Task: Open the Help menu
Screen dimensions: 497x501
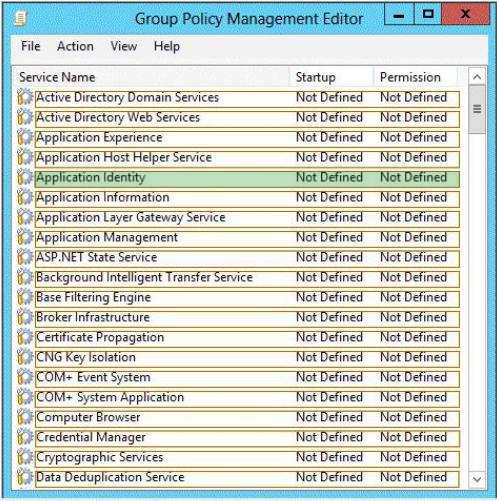Action: [167, 46]
